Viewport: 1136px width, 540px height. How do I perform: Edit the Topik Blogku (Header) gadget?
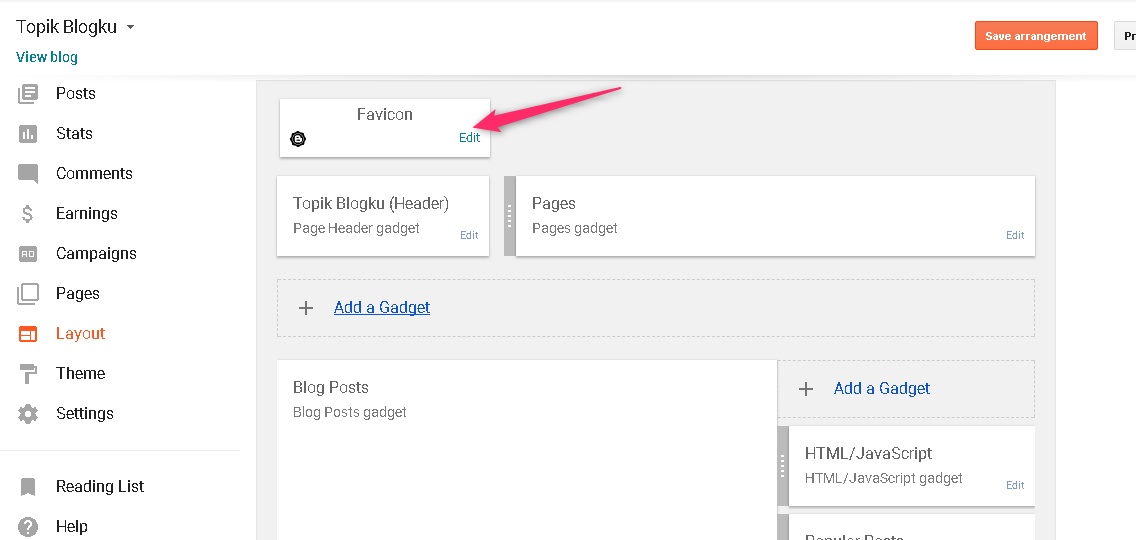(469, 235)
